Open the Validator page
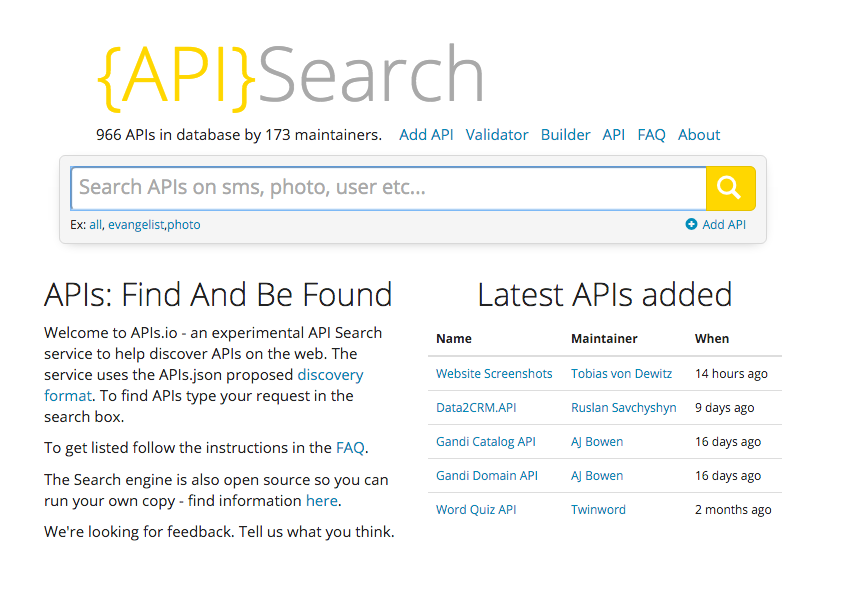Viewport: 842px width, 607px height. coord(497,134)
